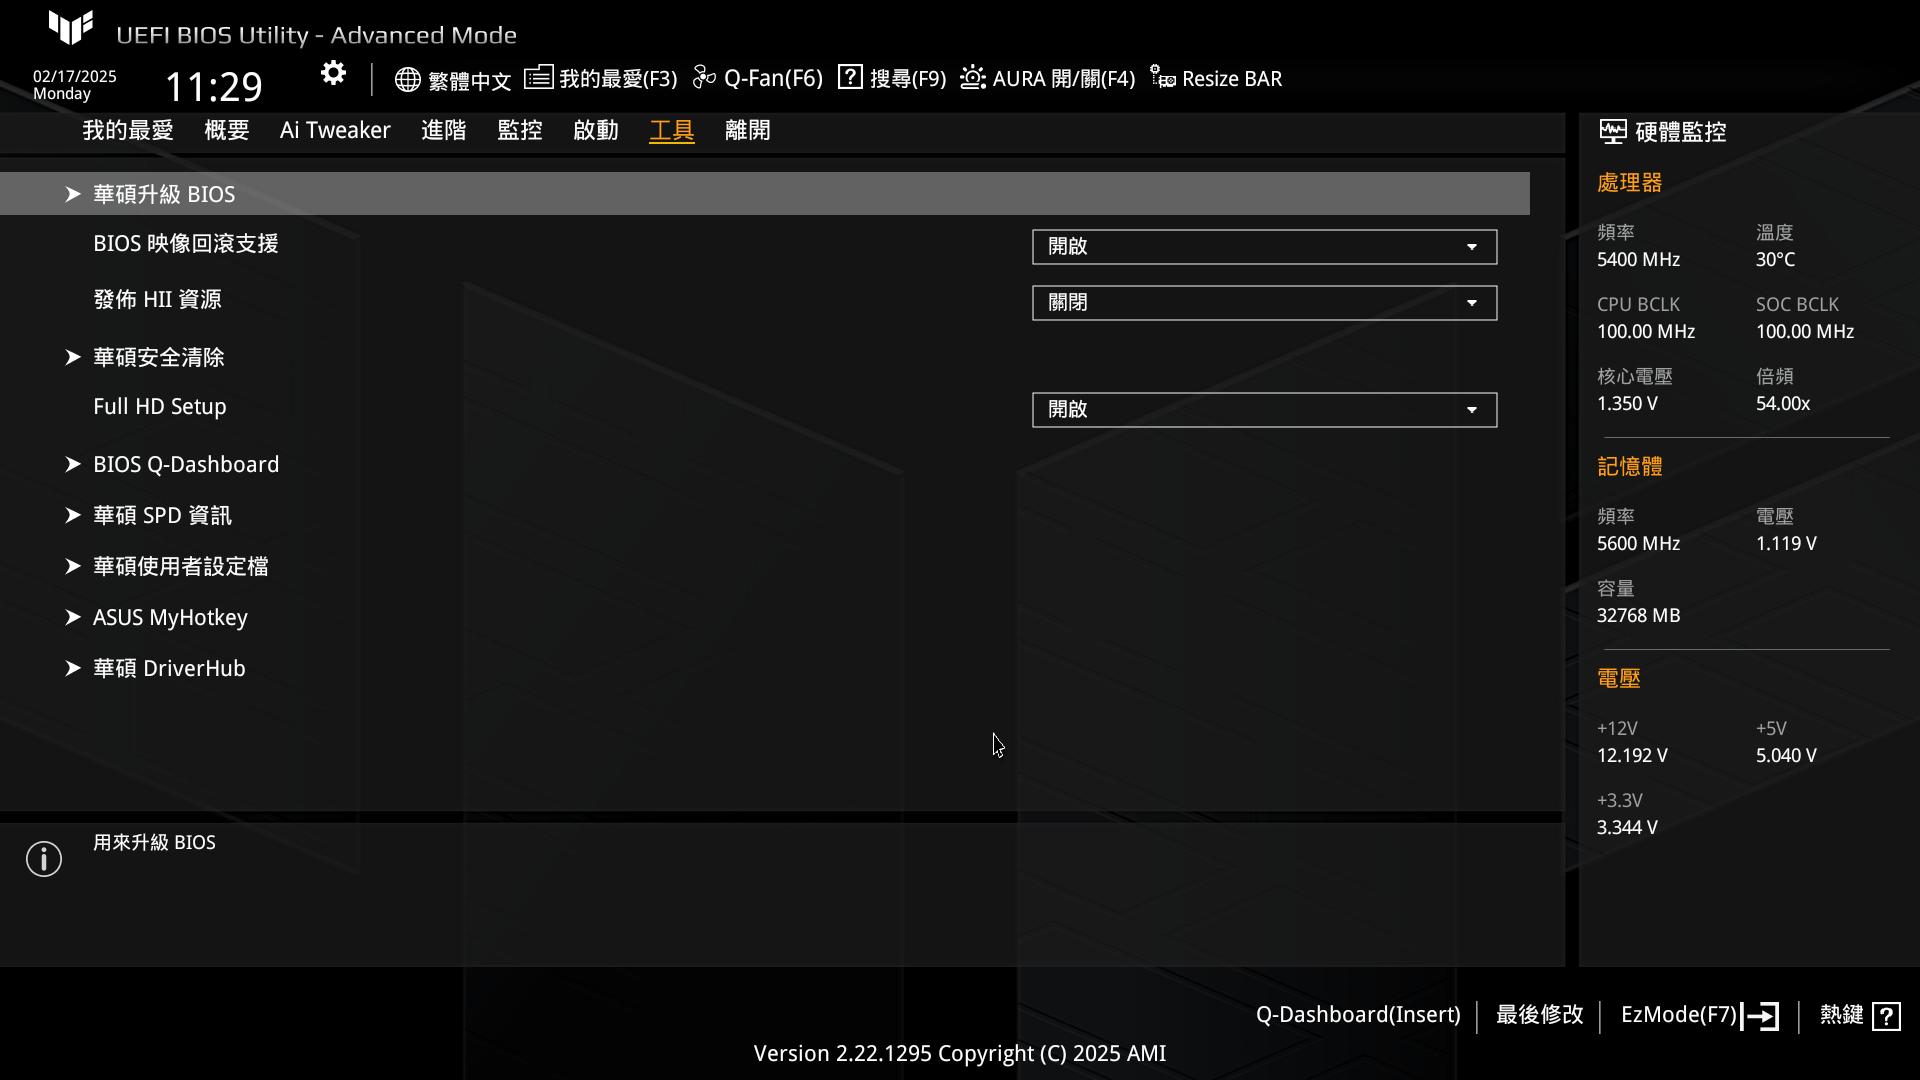Image resolution: width=1920 pixels, height=1080 pixels.
Task: Click the hardware monitor panel icon
Action: click(x=1613, y=131)
